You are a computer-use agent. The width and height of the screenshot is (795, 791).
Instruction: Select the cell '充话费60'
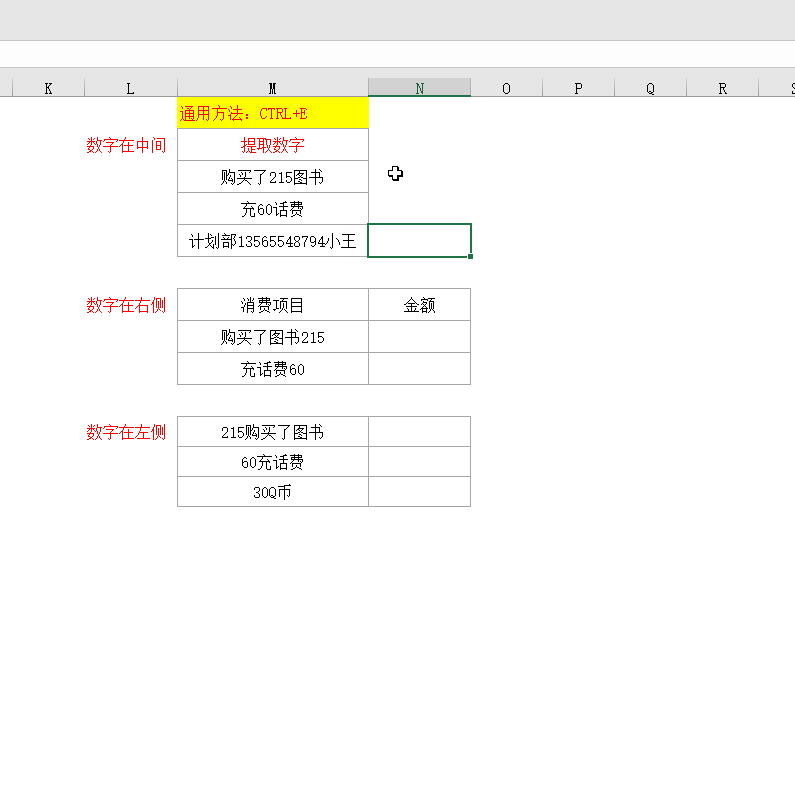point(273,369)
